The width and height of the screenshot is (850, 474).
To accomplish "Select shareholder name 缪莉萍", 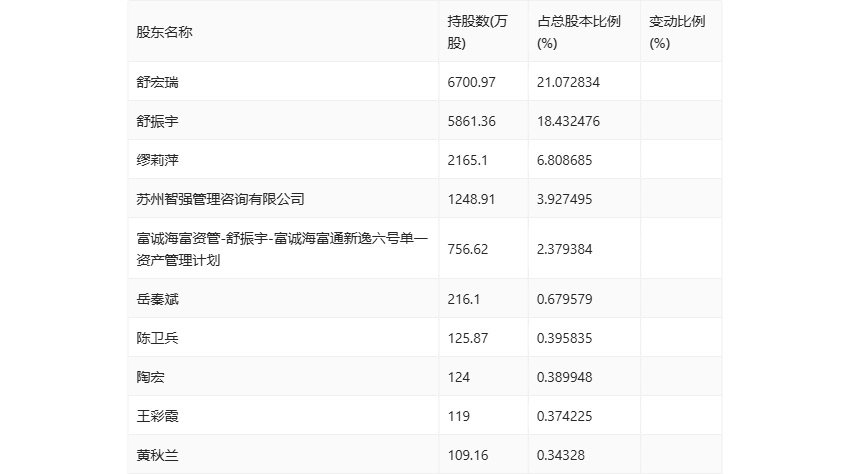I will [157, 160].
